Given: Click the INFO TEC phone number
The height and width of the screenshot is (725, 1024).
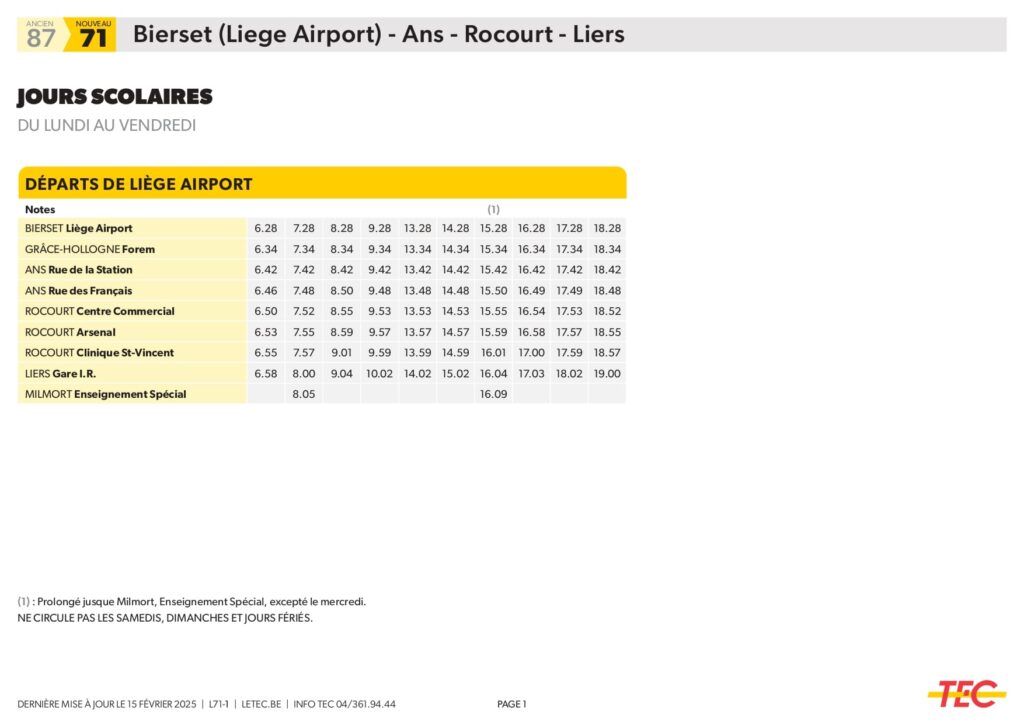Looking at the screenshot, I should pyautogui.click(x=343, y=704).
